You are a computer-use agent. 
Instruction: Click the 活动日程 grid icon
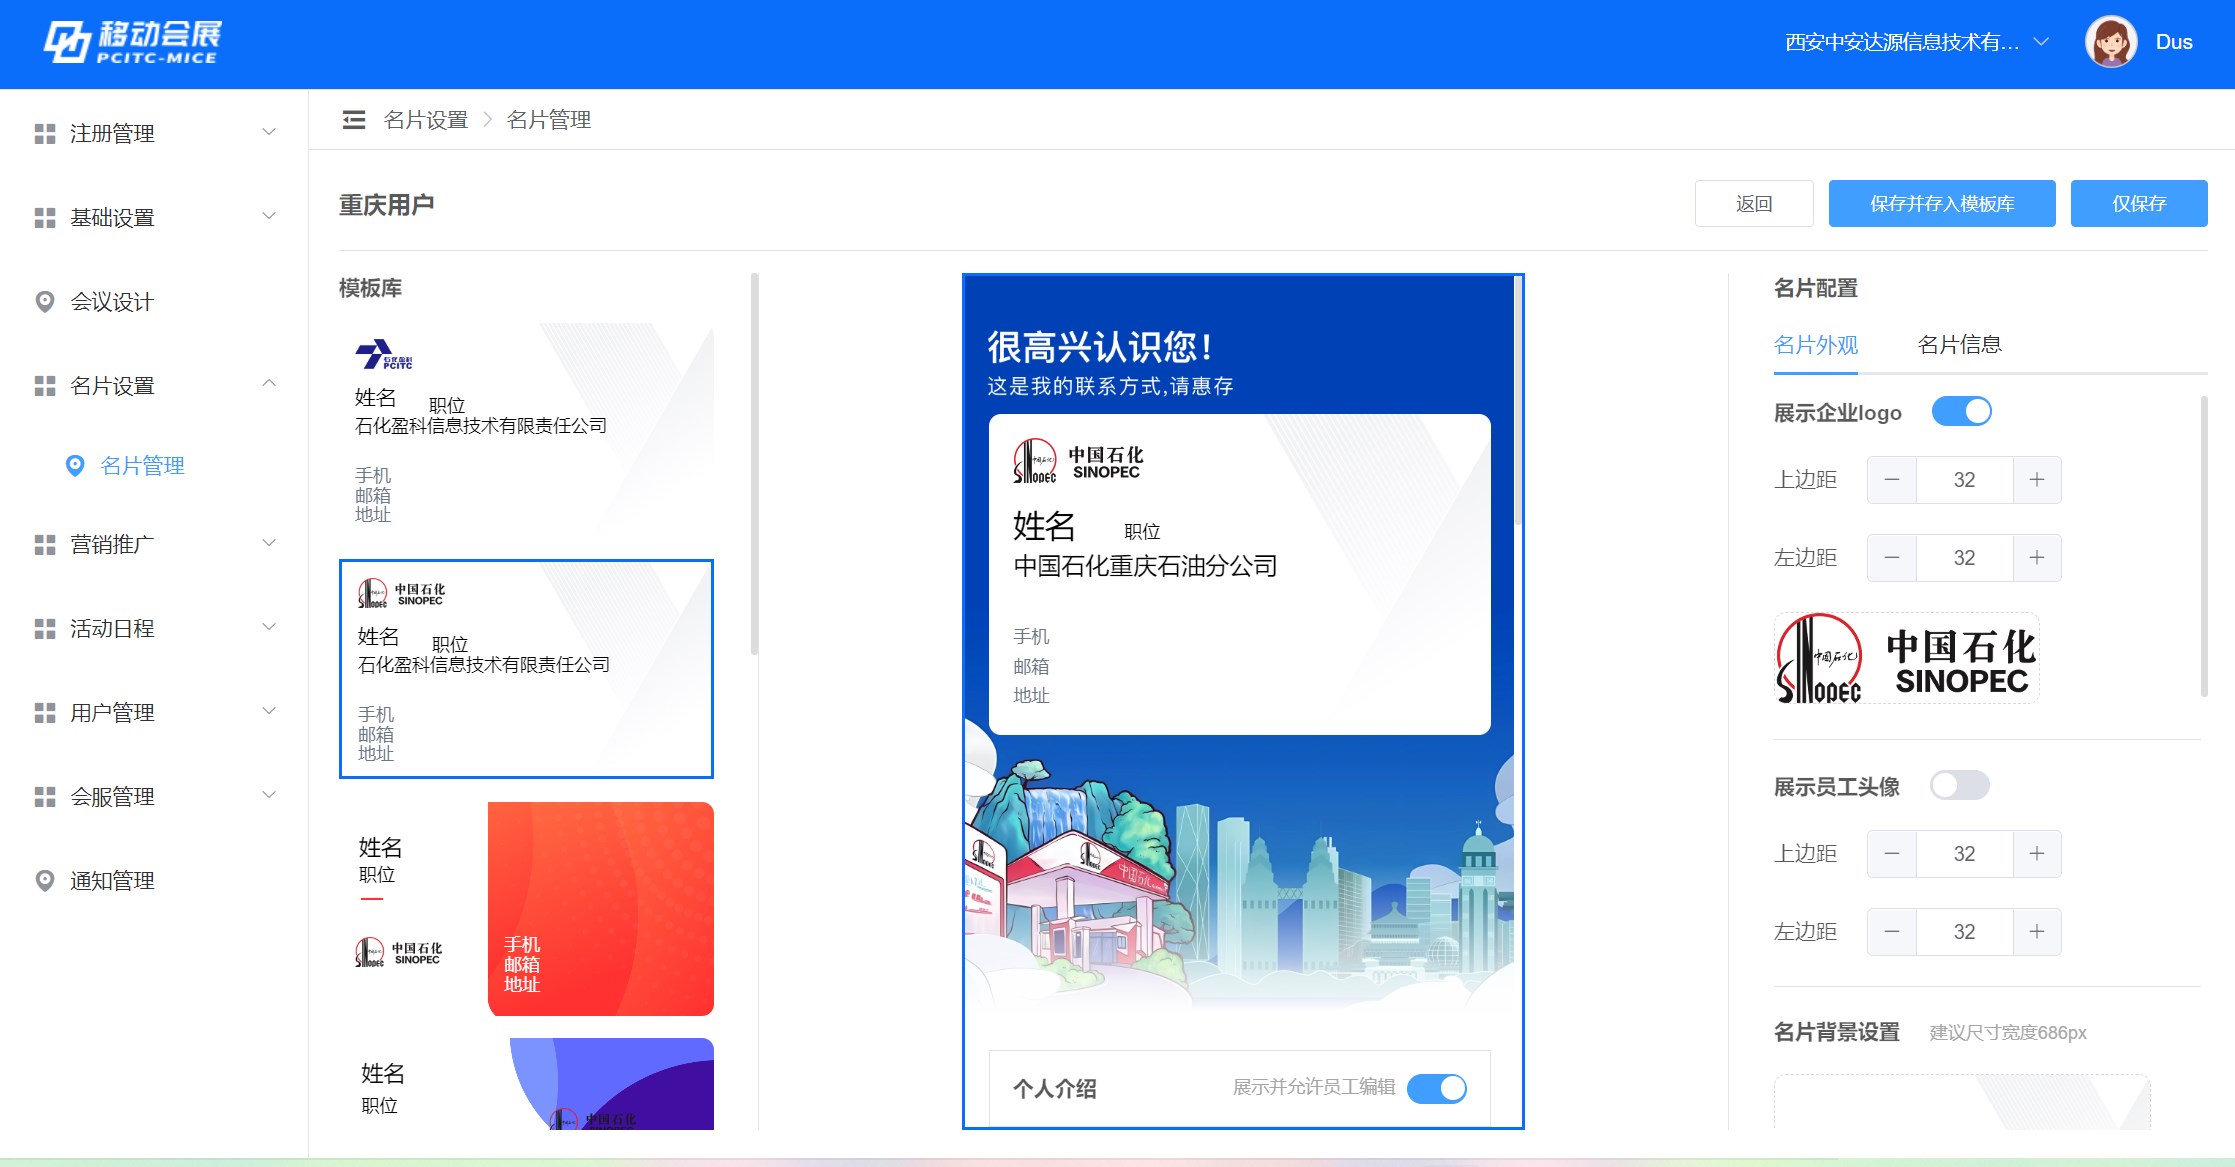click(45, 629)
